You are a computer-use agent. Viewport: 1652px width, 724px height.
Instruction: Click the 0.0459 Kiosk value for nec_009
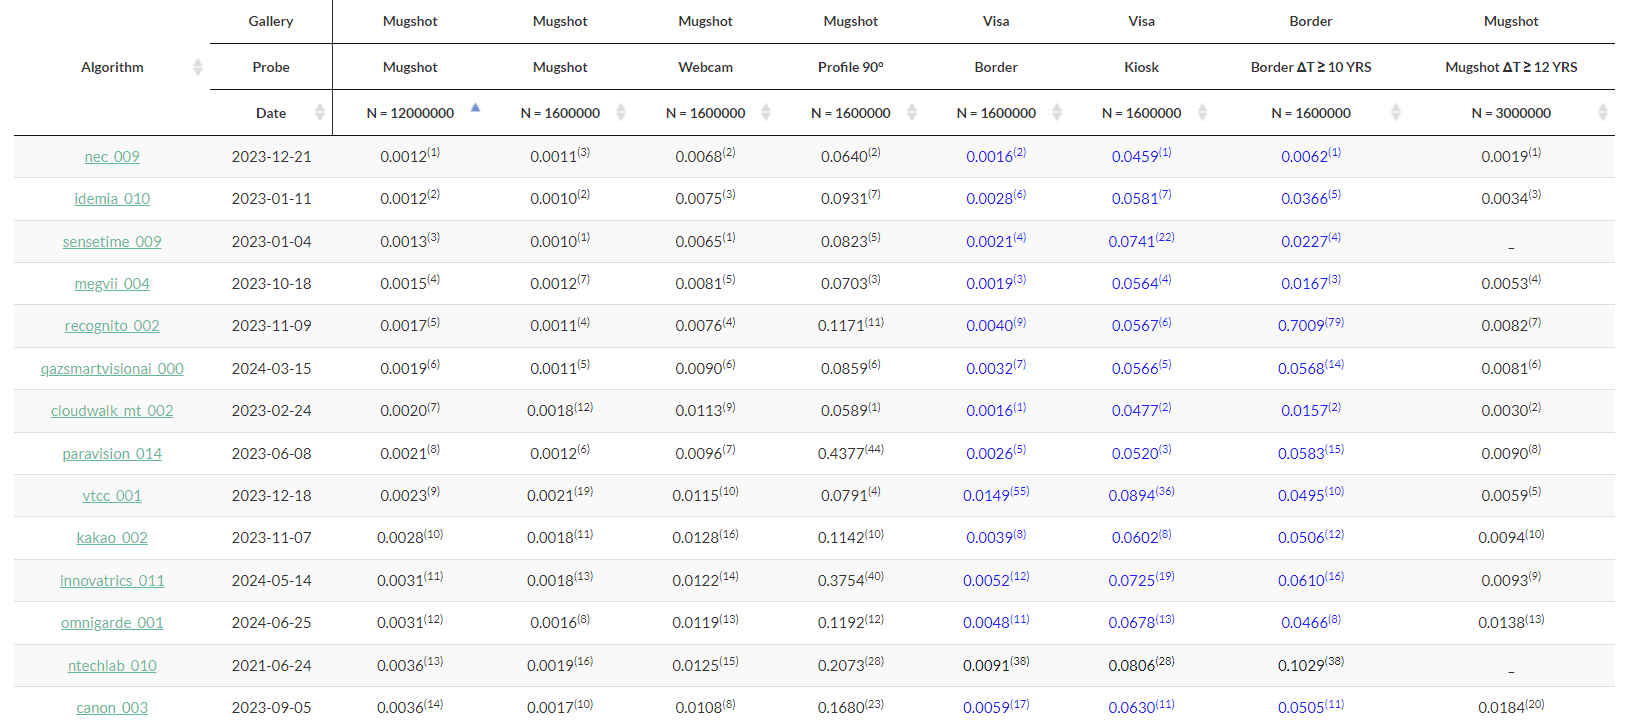(x=1135, y=157)
